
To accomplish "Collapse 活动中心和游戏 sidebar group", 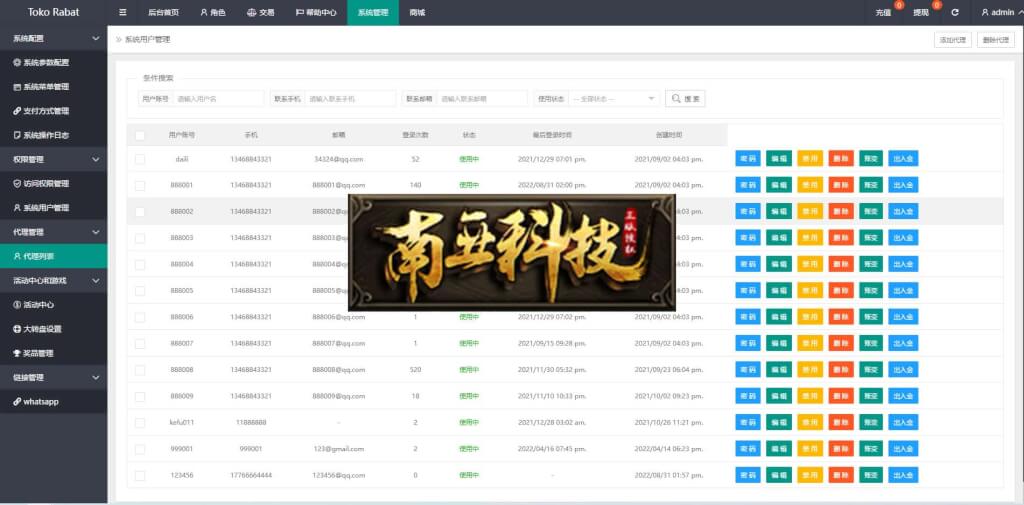I will [x=54, y=280].
